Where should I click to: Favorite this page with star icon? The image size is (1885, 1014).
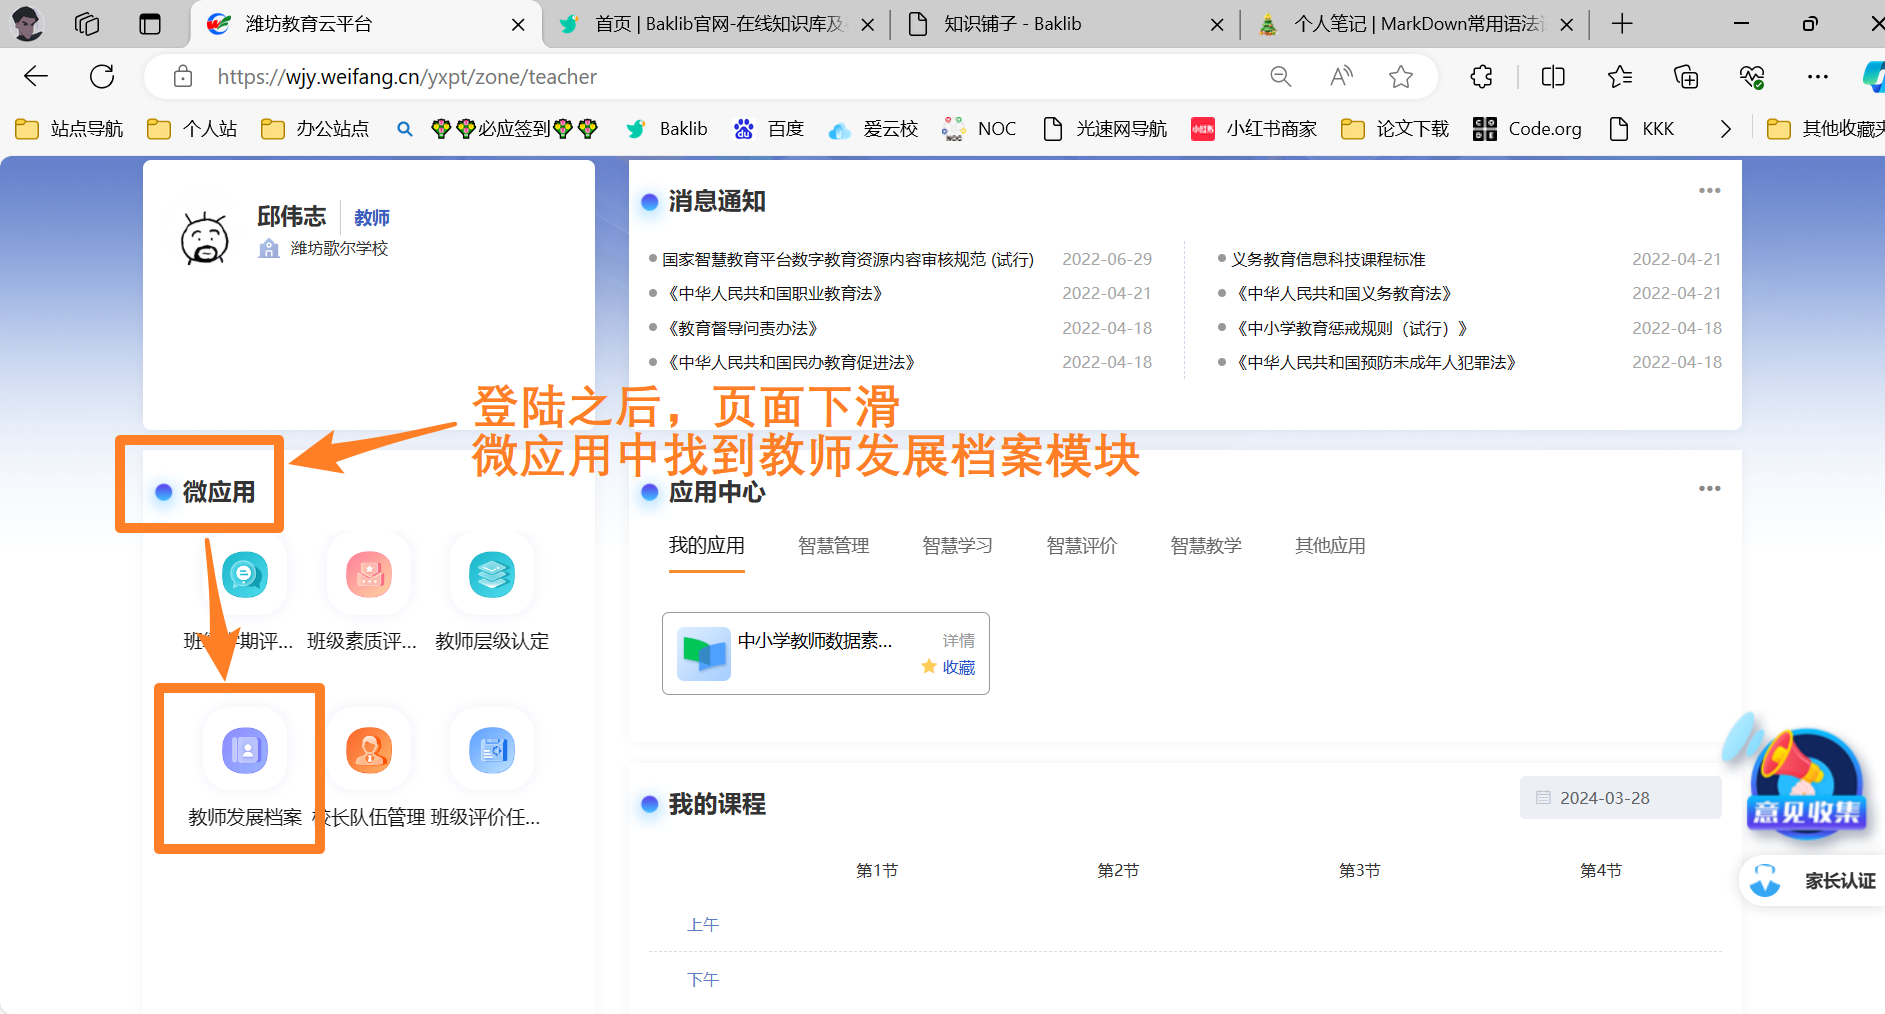[x=1401, y=77]
